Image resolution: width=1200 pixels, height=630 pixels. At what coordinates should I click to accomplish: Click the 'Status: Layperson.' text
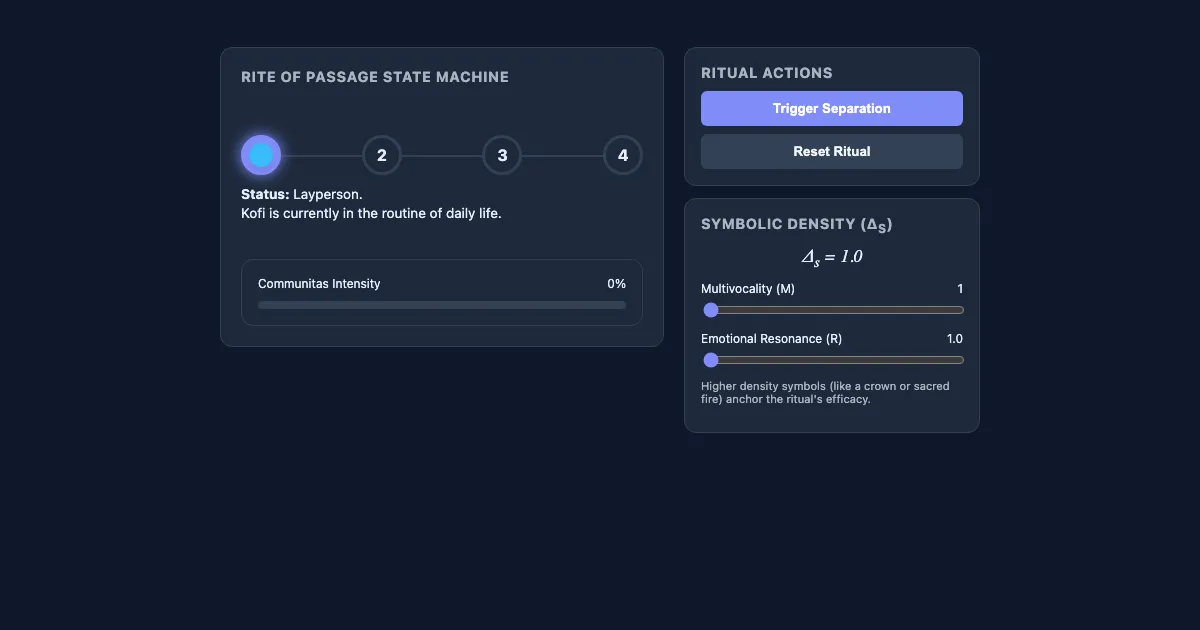[x=302, y=194]
